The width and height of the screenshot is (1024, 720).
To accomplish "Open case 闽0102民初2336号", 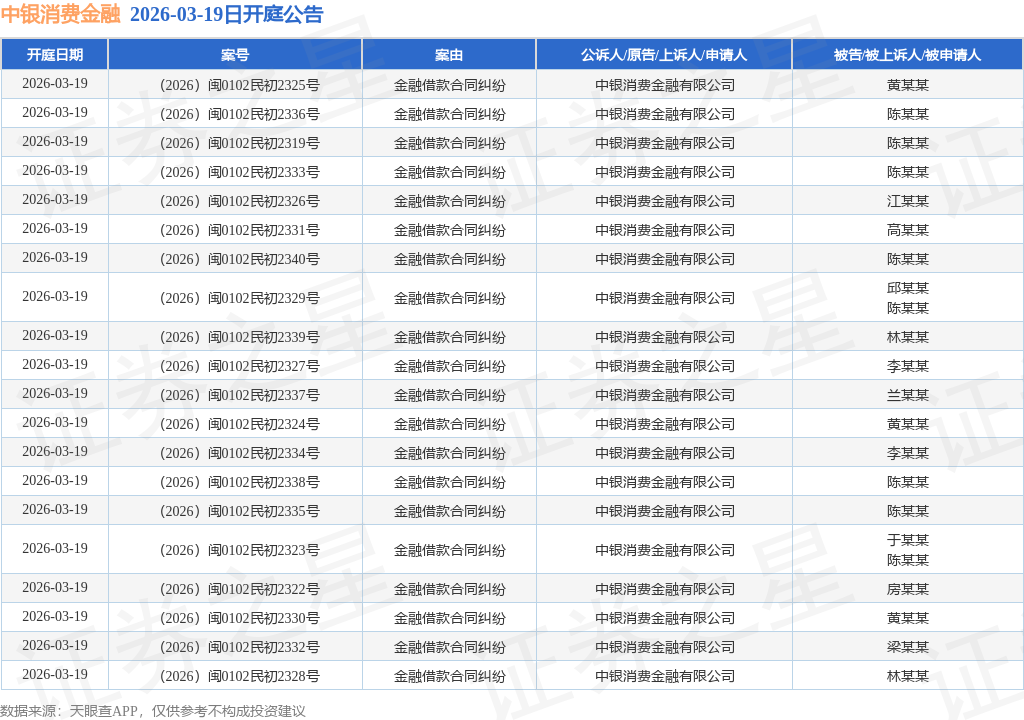I will tap(240, 114).
